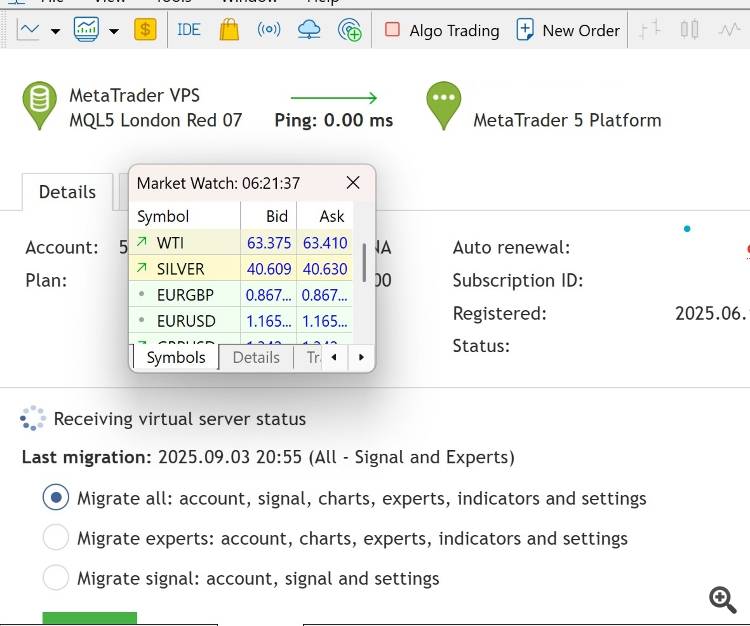The height and width of the screenshot is (626, 750).
Task: Select candlestick chart type icon
Action: (689, 30)
